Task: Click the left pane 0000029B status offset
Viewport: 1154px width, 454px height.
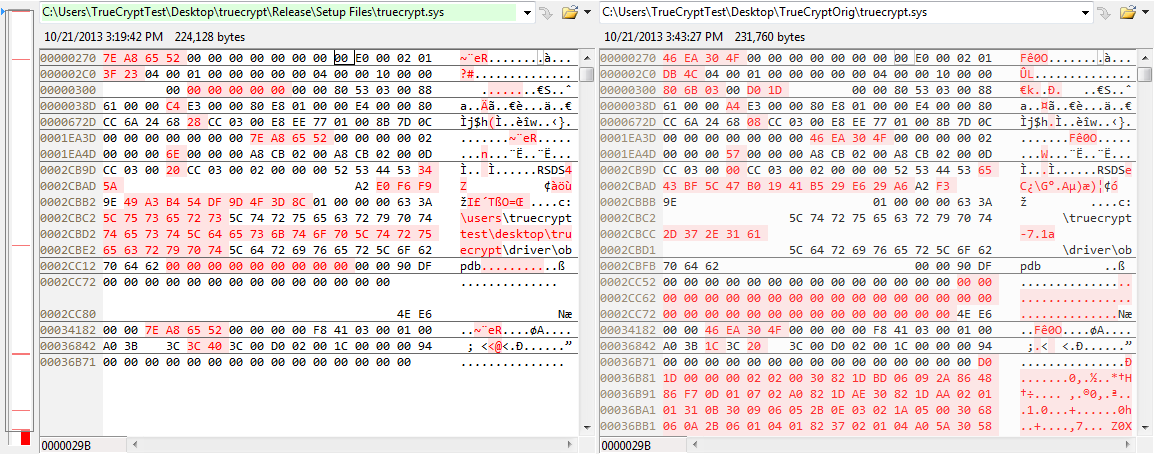Action: coord(65,445)
